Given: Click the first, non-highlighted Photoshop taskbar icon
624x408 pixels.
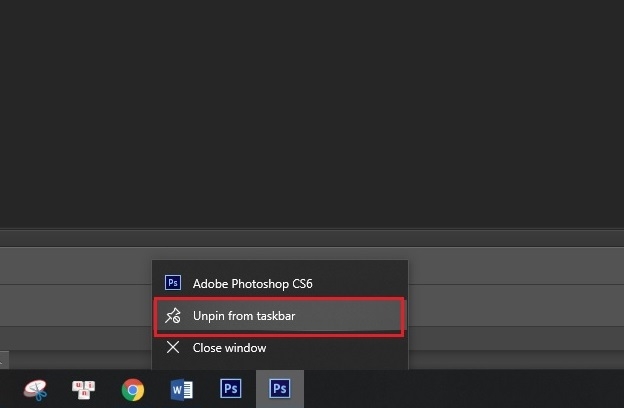Looking at the screenshot, I should point(231,388).
